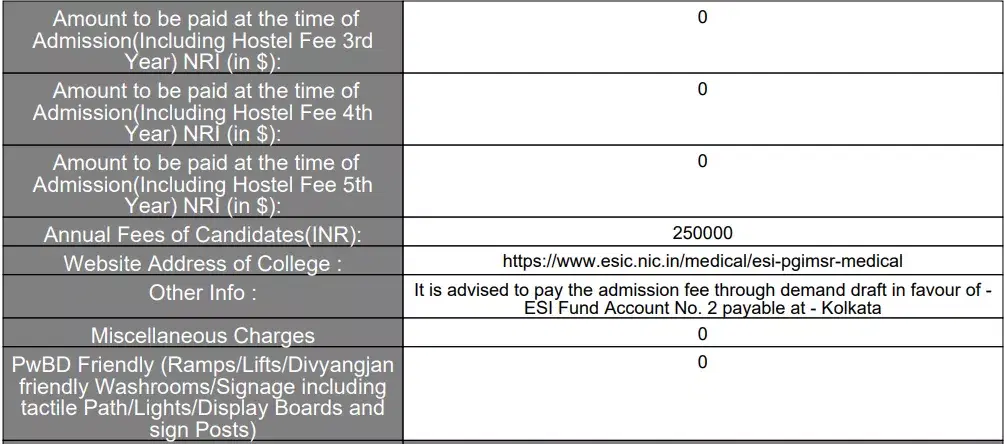Viewport: 1007px width, 444px height.
Task: Select the PwBD Friendly value 0
Action: [702, 362]
